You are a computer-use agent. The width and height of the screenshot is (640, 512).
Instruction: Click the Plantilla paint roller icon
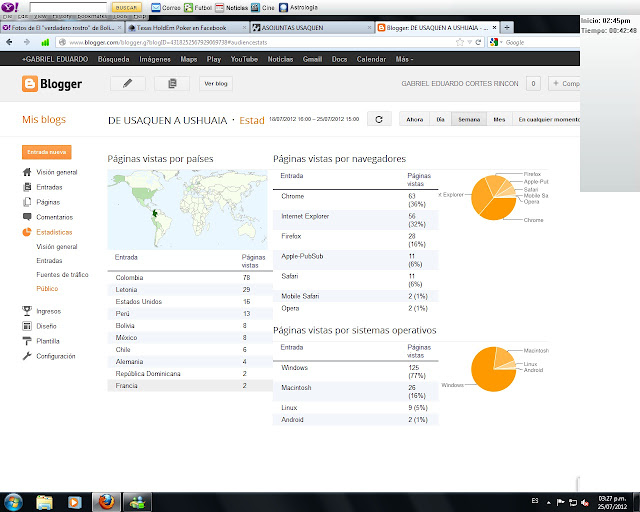tap(27, 341)
